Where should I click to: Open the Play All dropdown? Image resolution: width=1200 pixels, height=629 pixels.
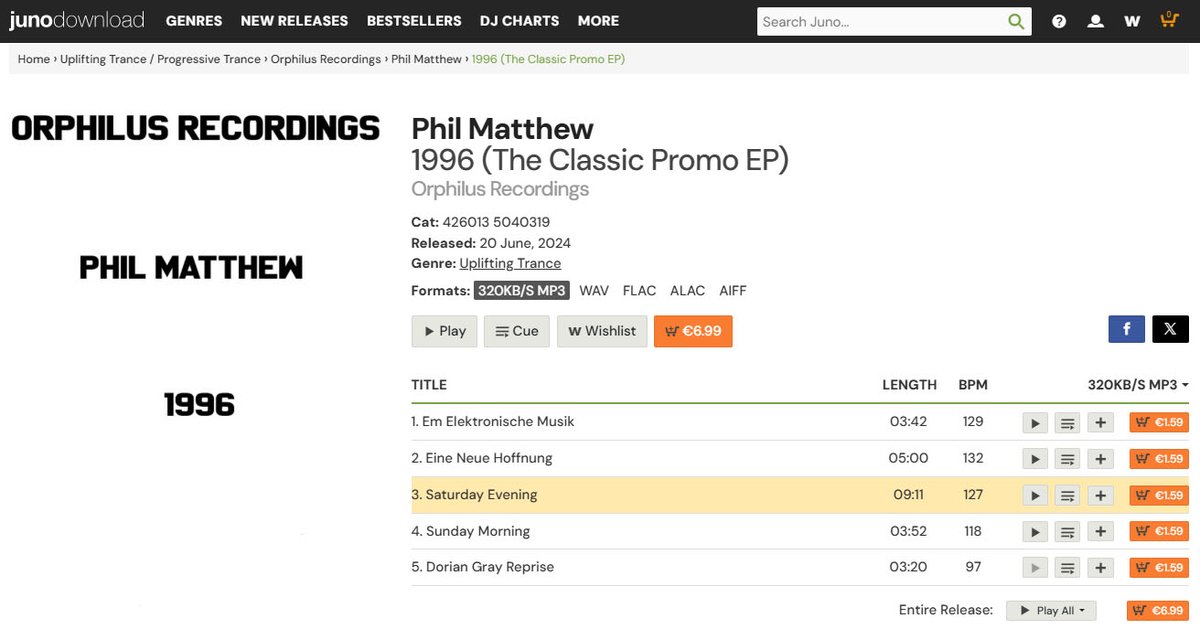click(1051, 611)
